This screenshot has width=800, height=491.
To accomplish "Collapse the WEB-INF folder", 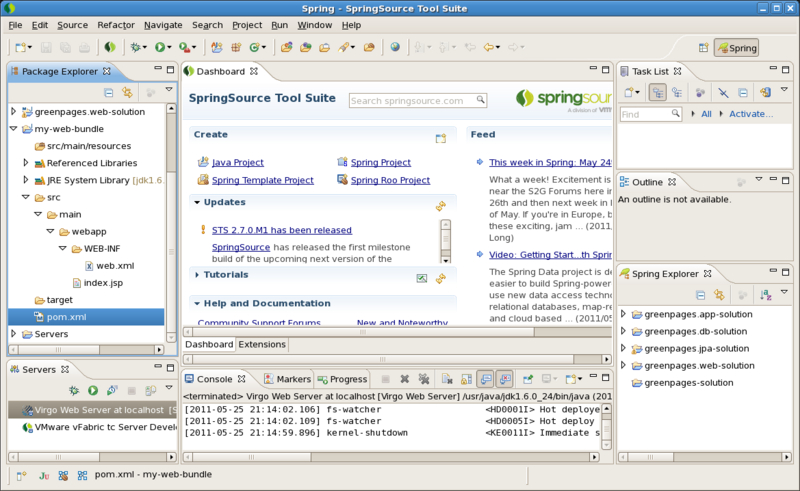I will coord(63,248).
